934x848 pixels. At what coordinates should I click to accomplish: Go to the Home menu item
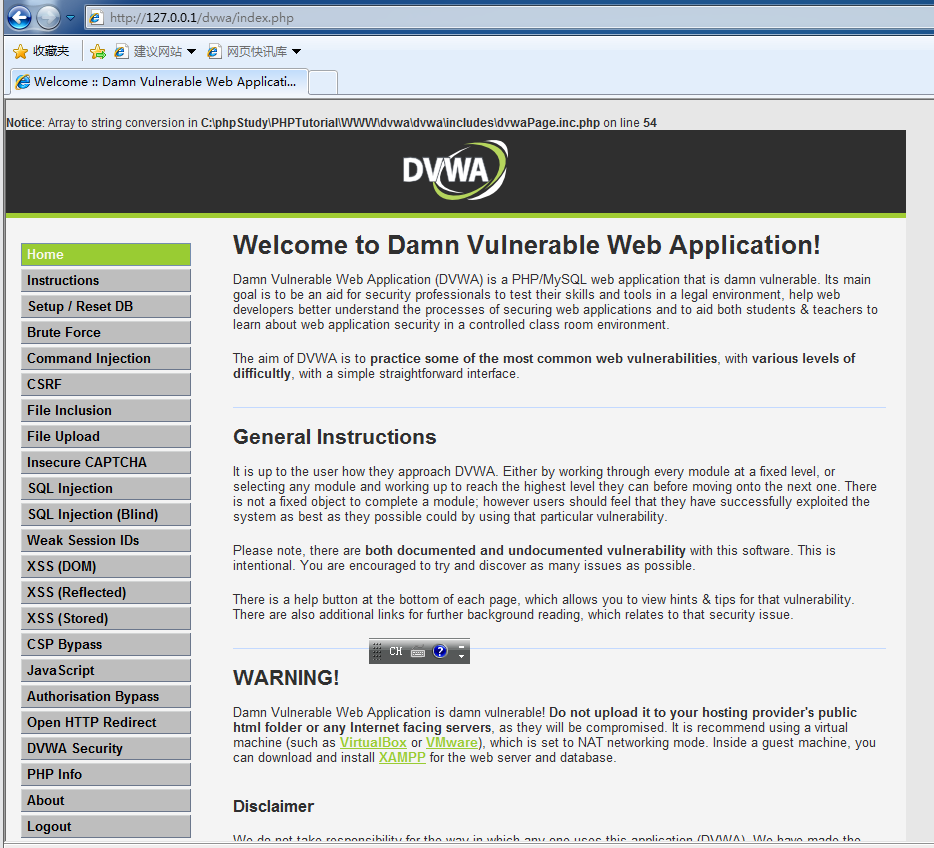106,254
